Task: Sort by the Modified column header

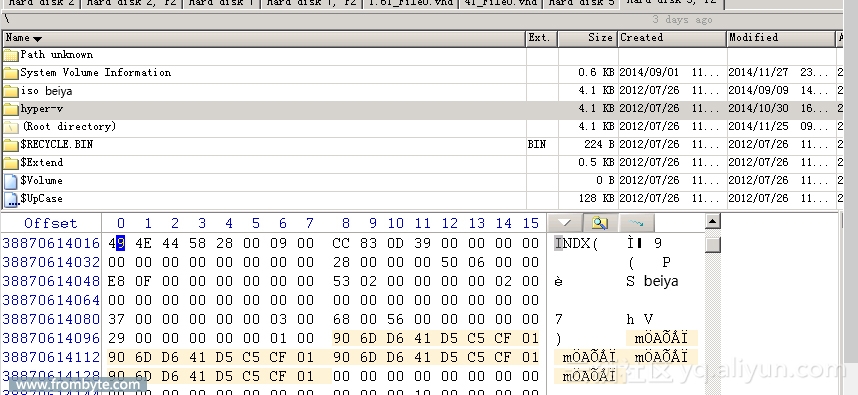Action: 781,38
